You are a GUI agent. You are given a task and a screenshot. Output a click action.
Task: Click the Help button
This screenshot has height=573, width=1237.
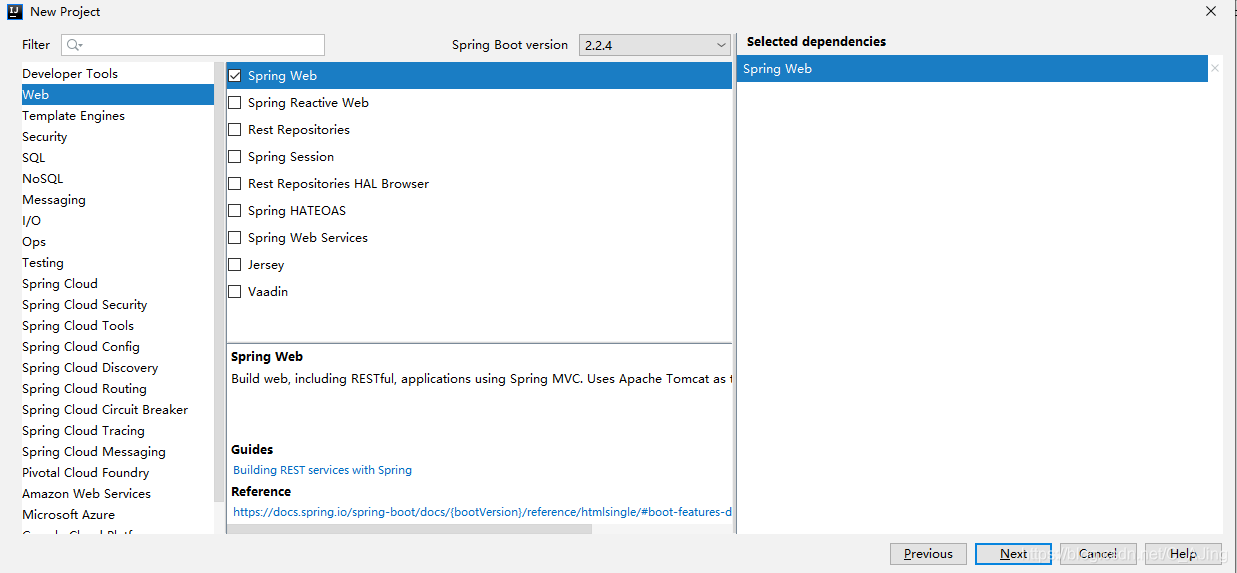click(x=1183, y=554)
